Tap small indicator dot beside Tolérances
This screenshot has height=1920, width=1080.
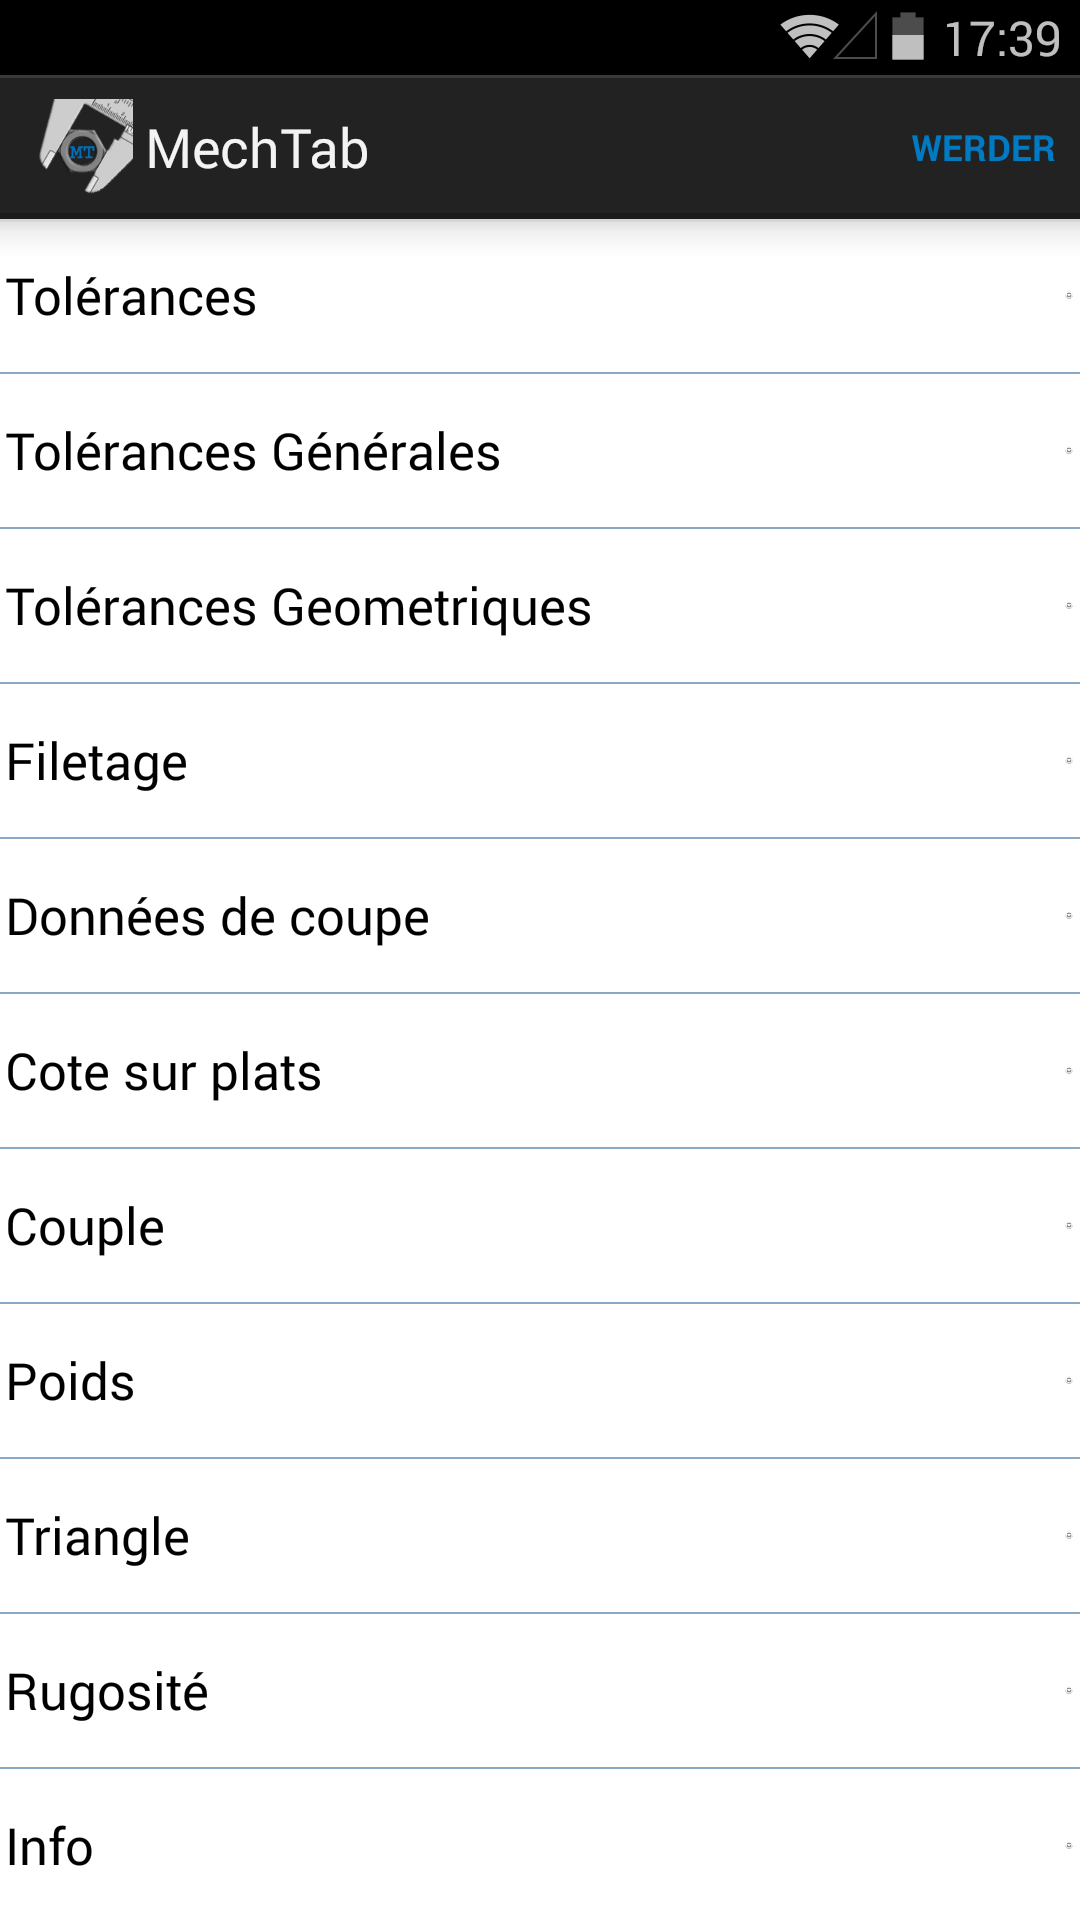pyautogui.click(x=1069, y=296)
